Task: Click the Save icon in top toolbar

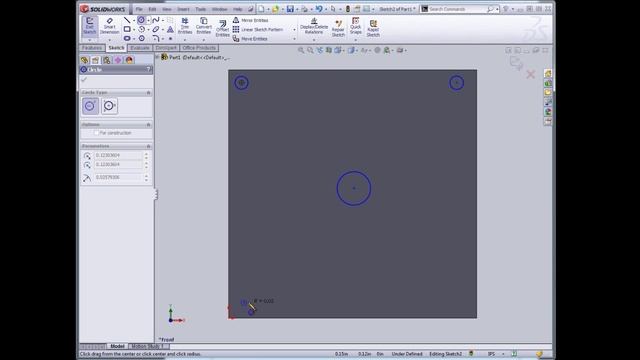Action: pyautogui.click(x=290, y=9)
